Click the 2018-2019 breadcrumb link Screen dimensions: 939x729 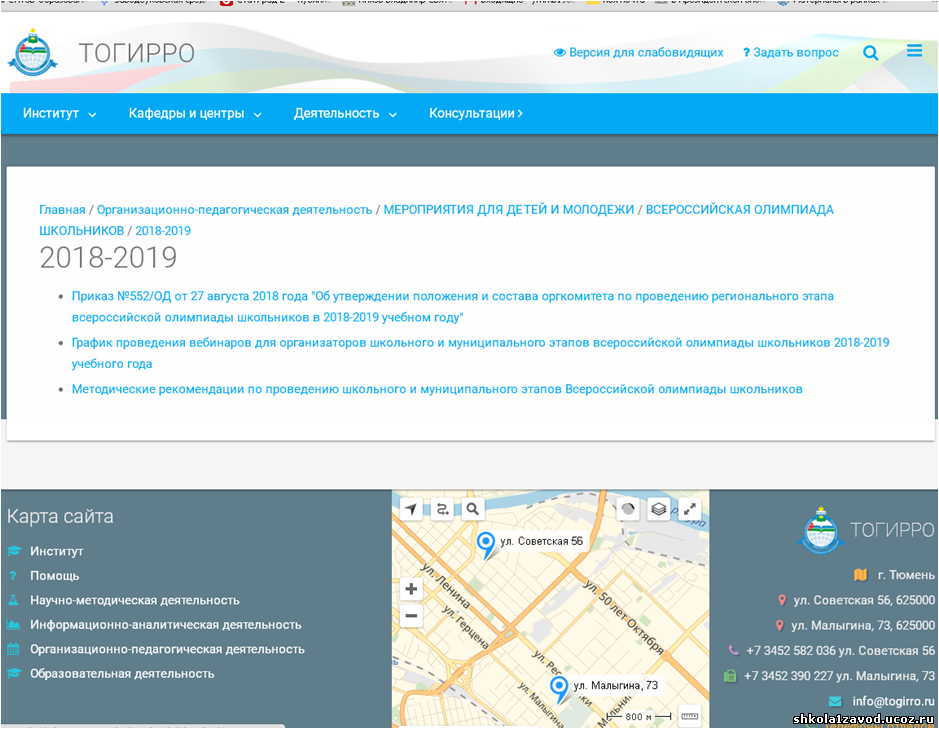163,231
